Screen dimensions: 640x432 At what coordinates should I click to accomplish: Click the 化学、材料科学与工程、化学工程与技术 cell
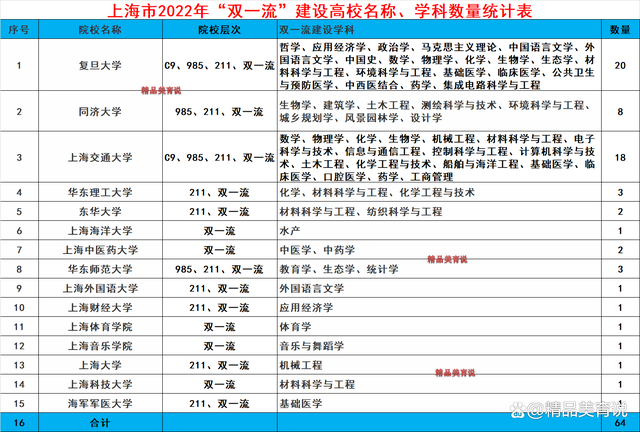point(439,192)
